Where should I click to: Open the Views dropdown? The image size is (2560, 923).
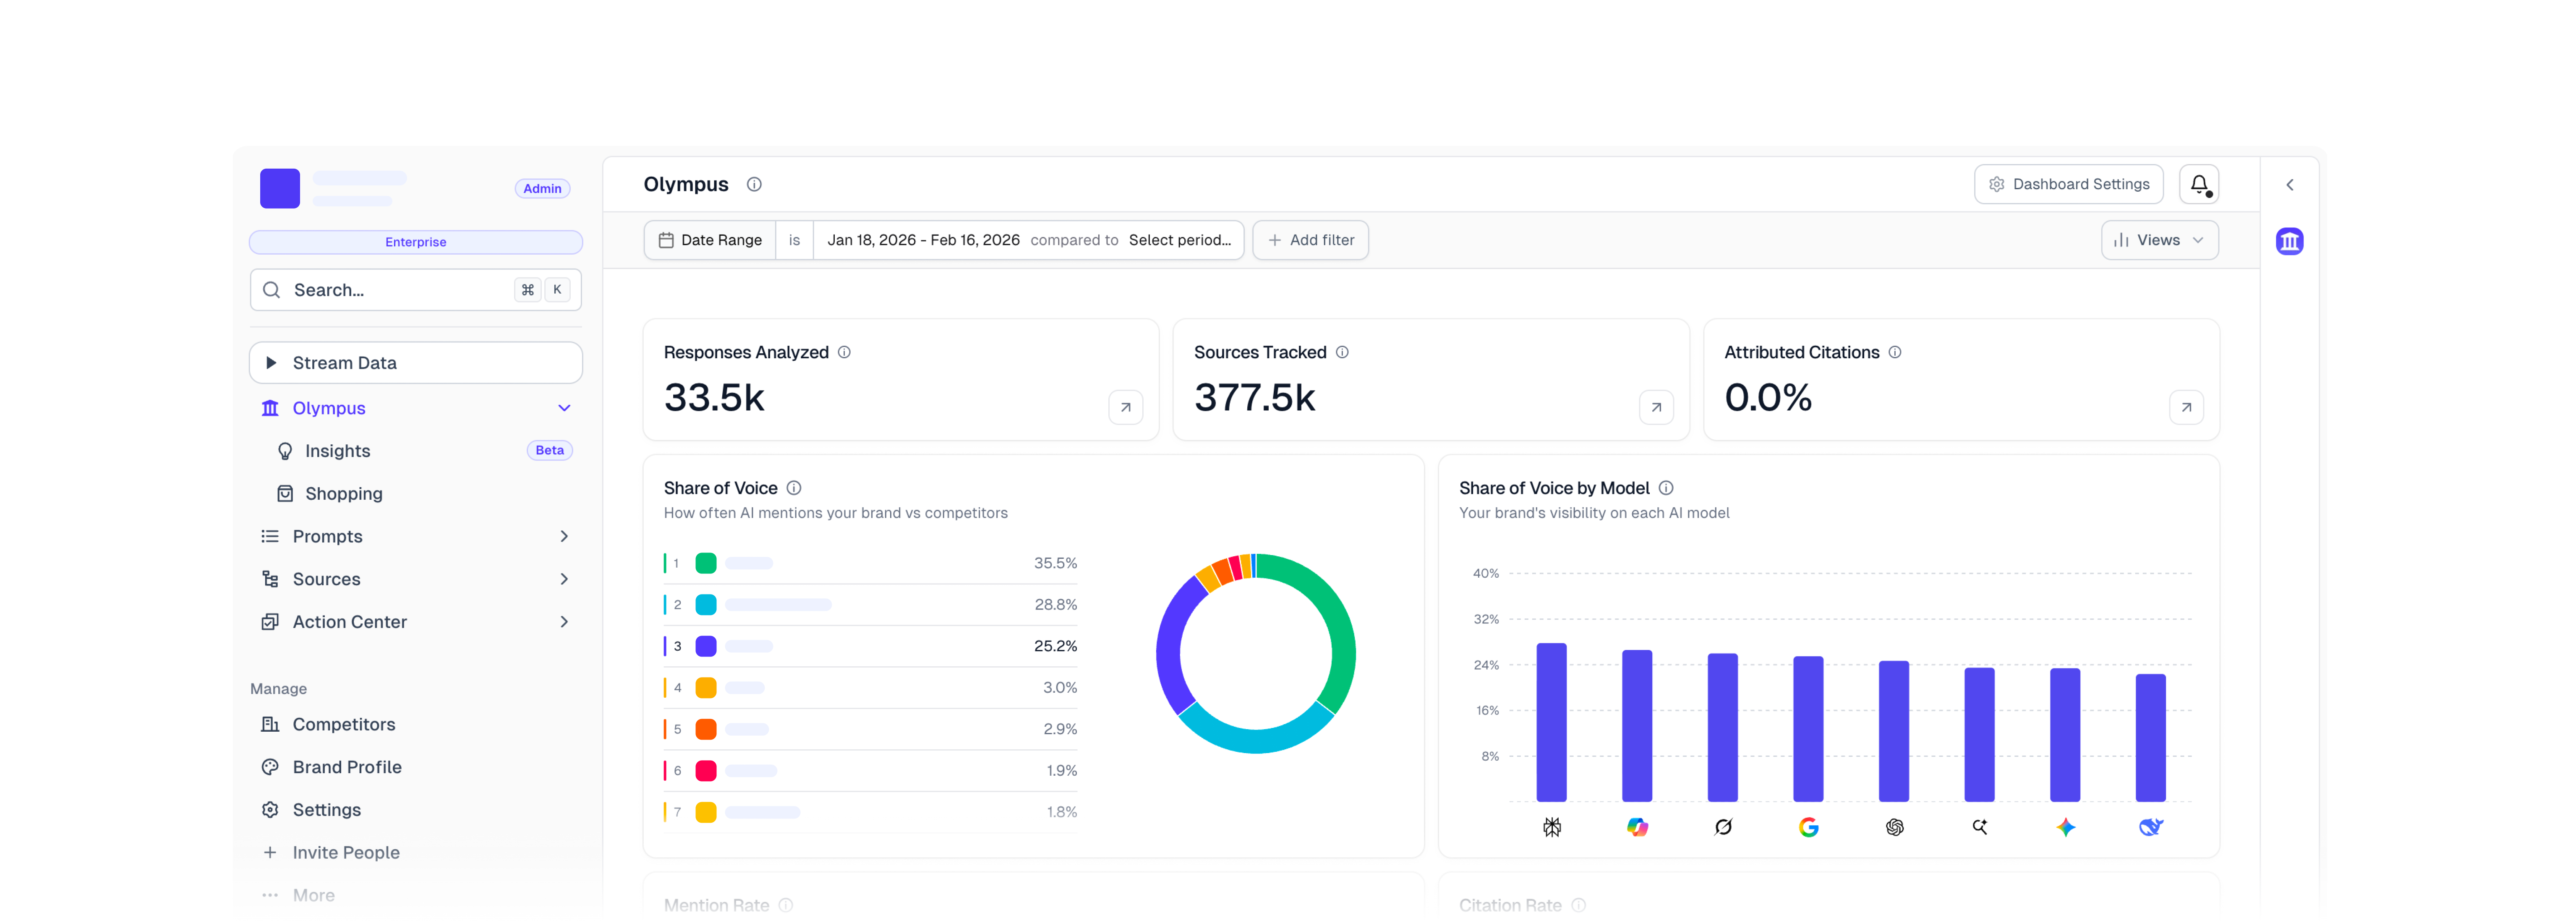click(2159, 240)
